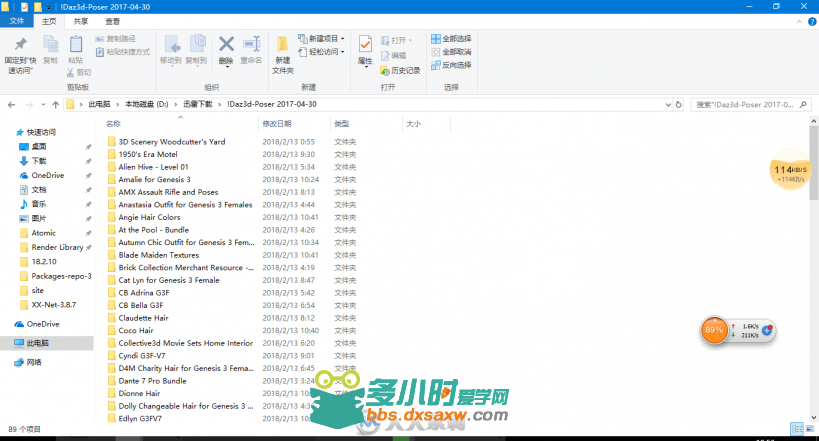Screen dimensions: 819x441
Task: Open the Properties checkmark icon
Action: tap(365, 44)
